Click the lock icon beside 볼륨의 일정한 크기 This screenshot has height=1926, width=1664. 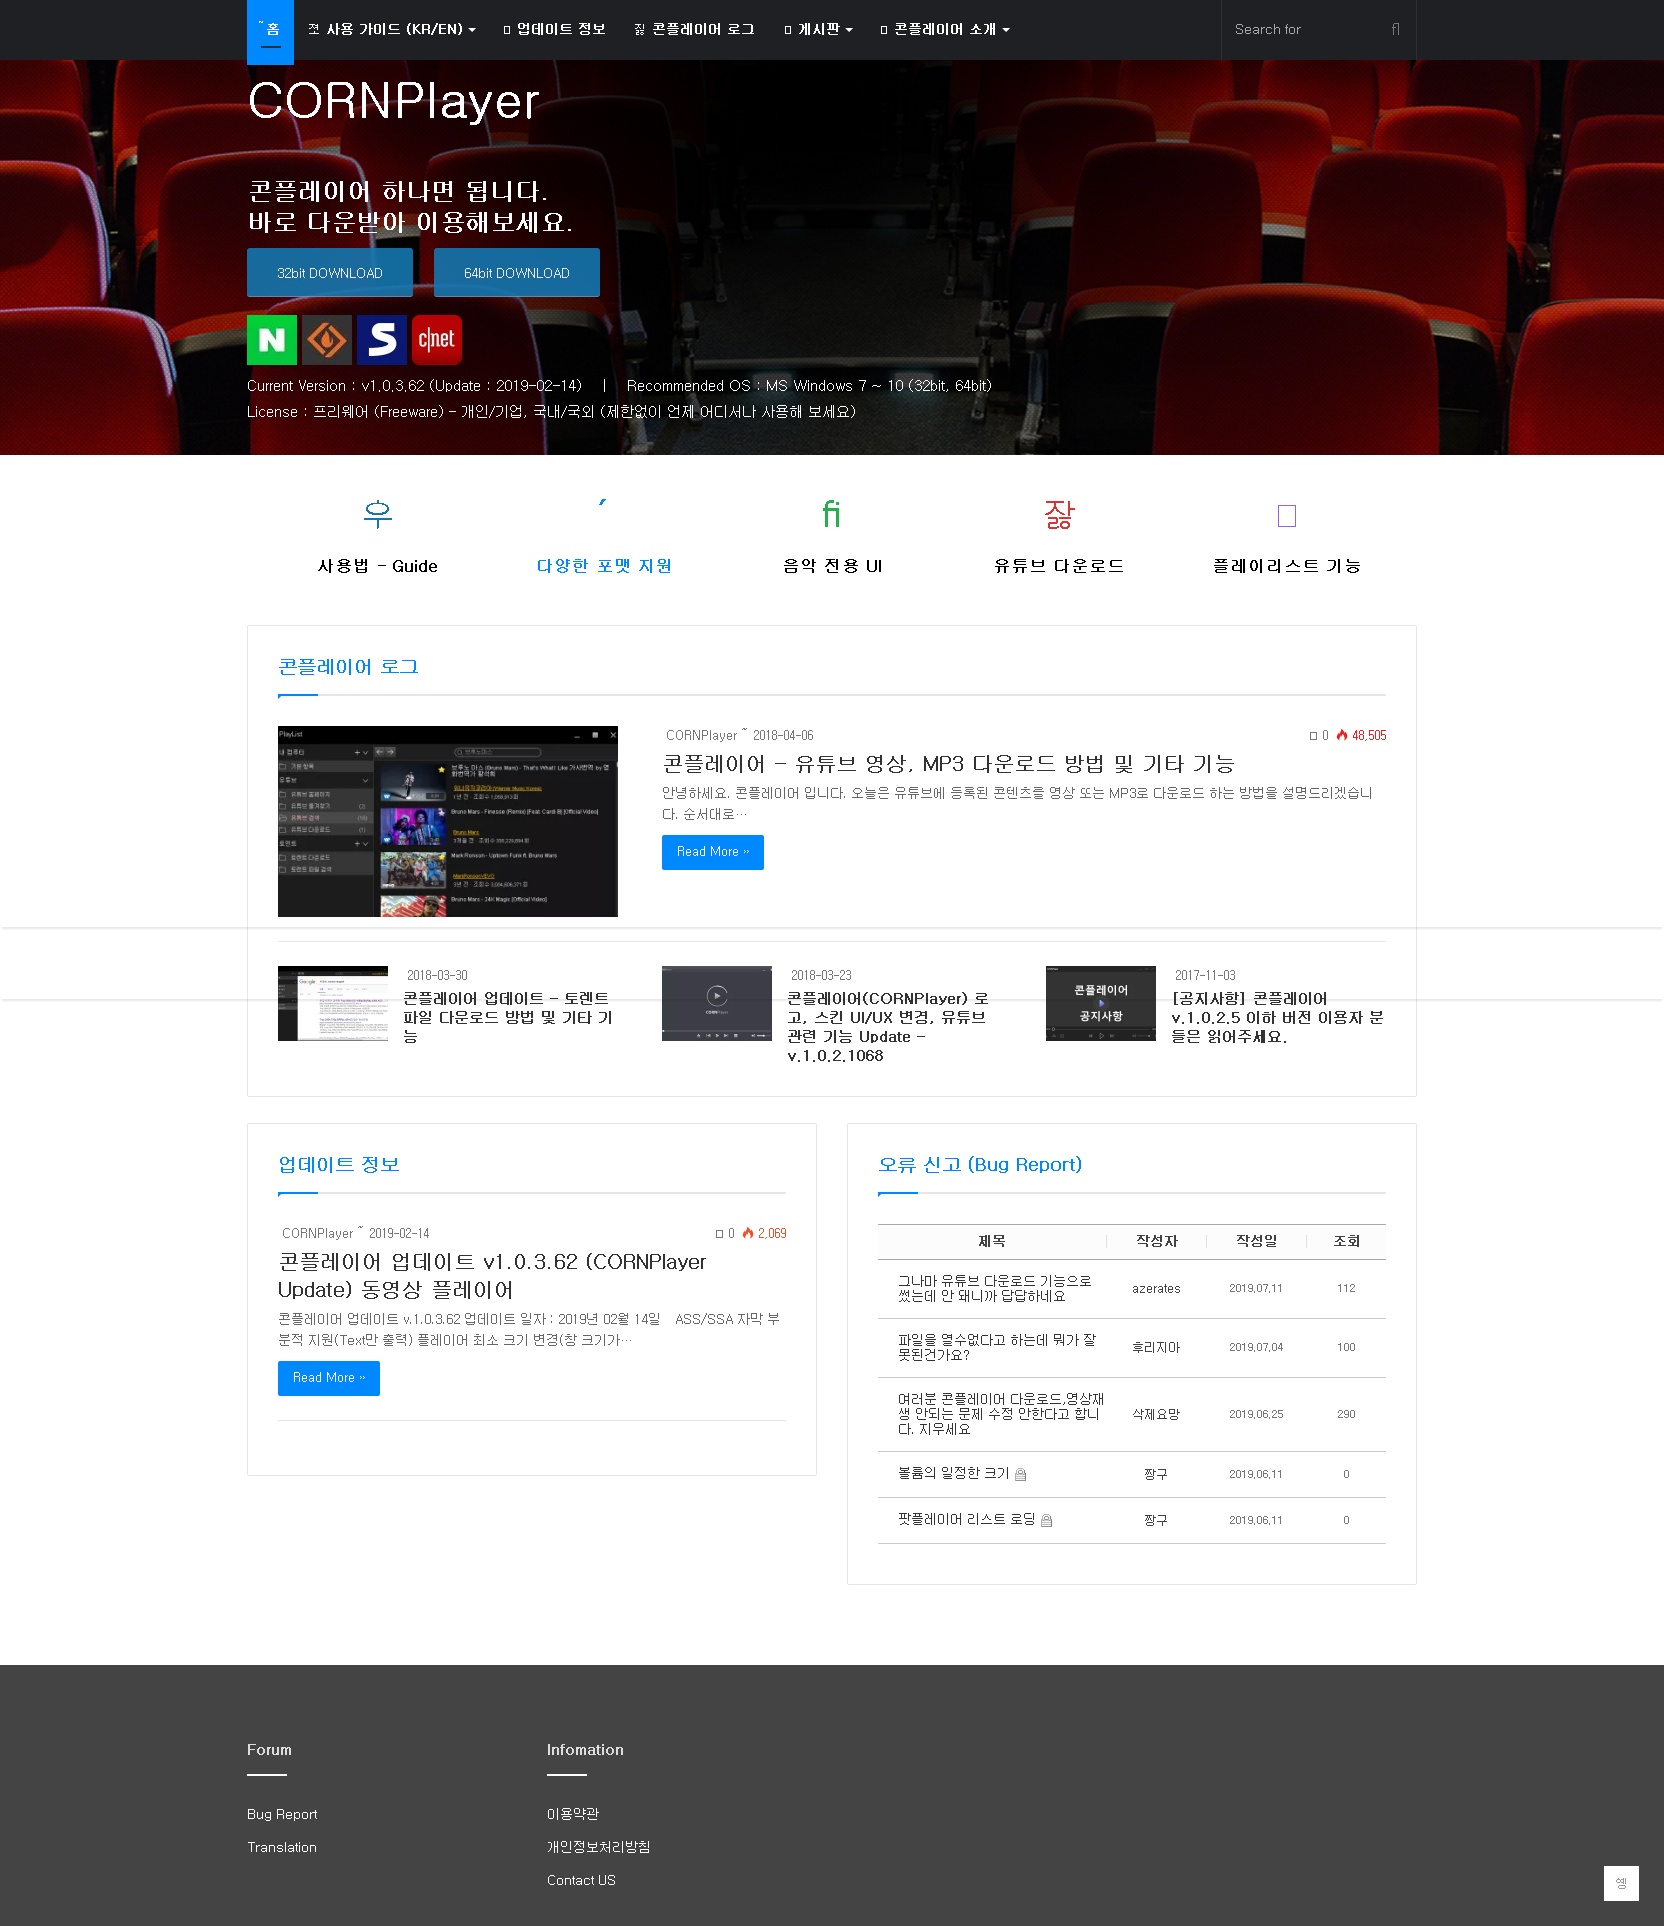1021,1475
